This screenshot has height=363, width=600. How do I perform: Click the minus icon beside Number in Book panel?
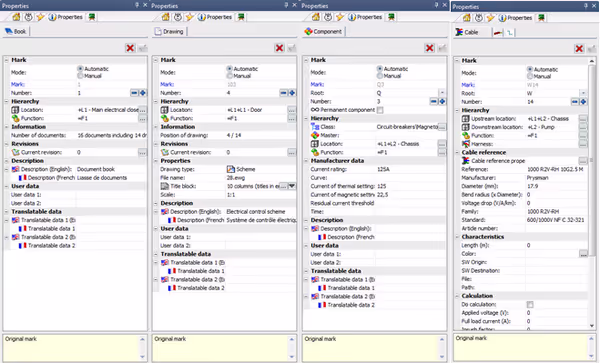click(x=134, y=93)
